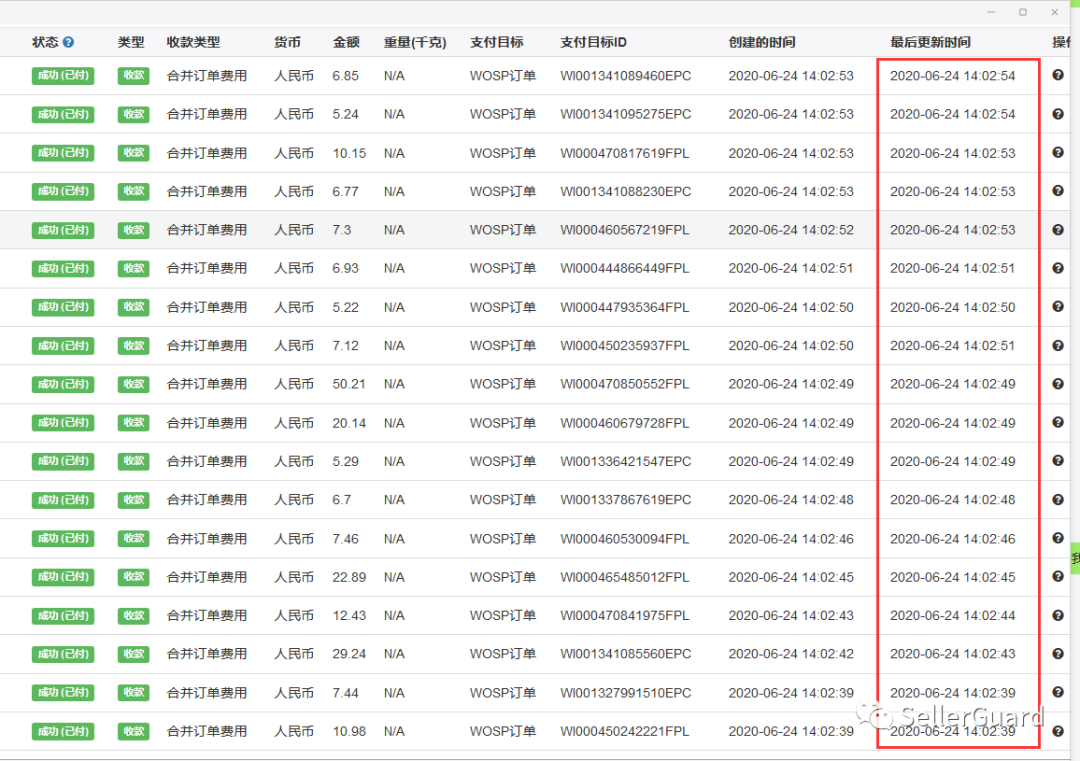1080x761 pixels.
Task: Click the 状态 column header
Action: (x=45, y=42)
